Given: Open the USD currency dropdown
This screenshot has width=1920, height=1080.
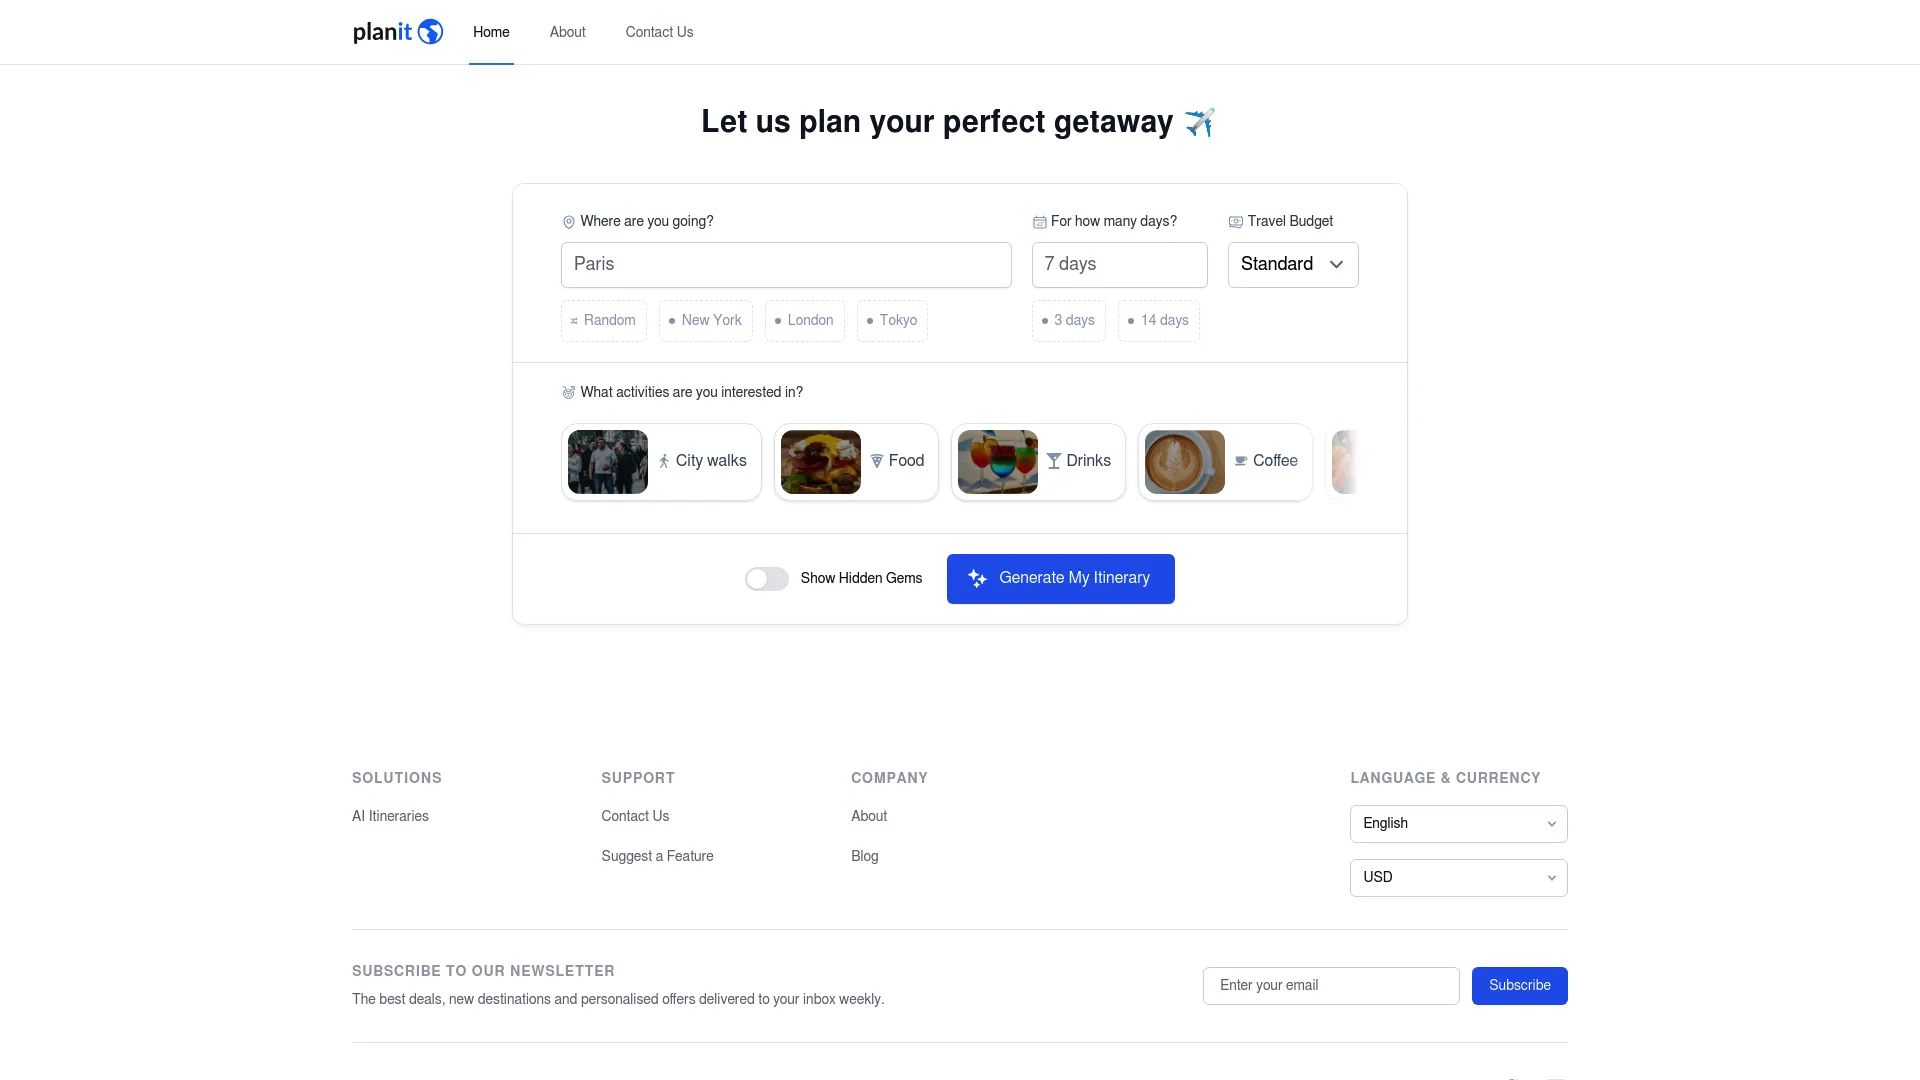Looking at the screenshot, I should pos(1458,878).
